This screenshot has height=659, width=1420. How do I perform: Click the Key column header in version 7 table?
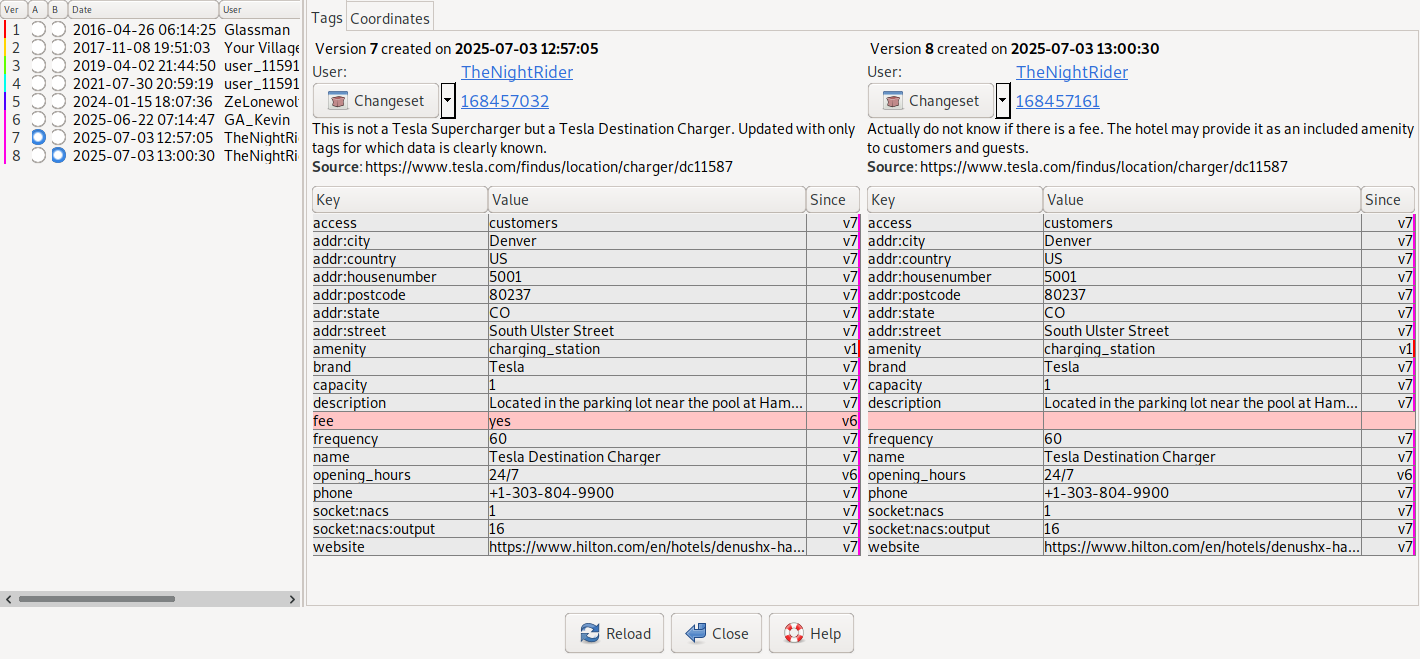tap(400, 200)
